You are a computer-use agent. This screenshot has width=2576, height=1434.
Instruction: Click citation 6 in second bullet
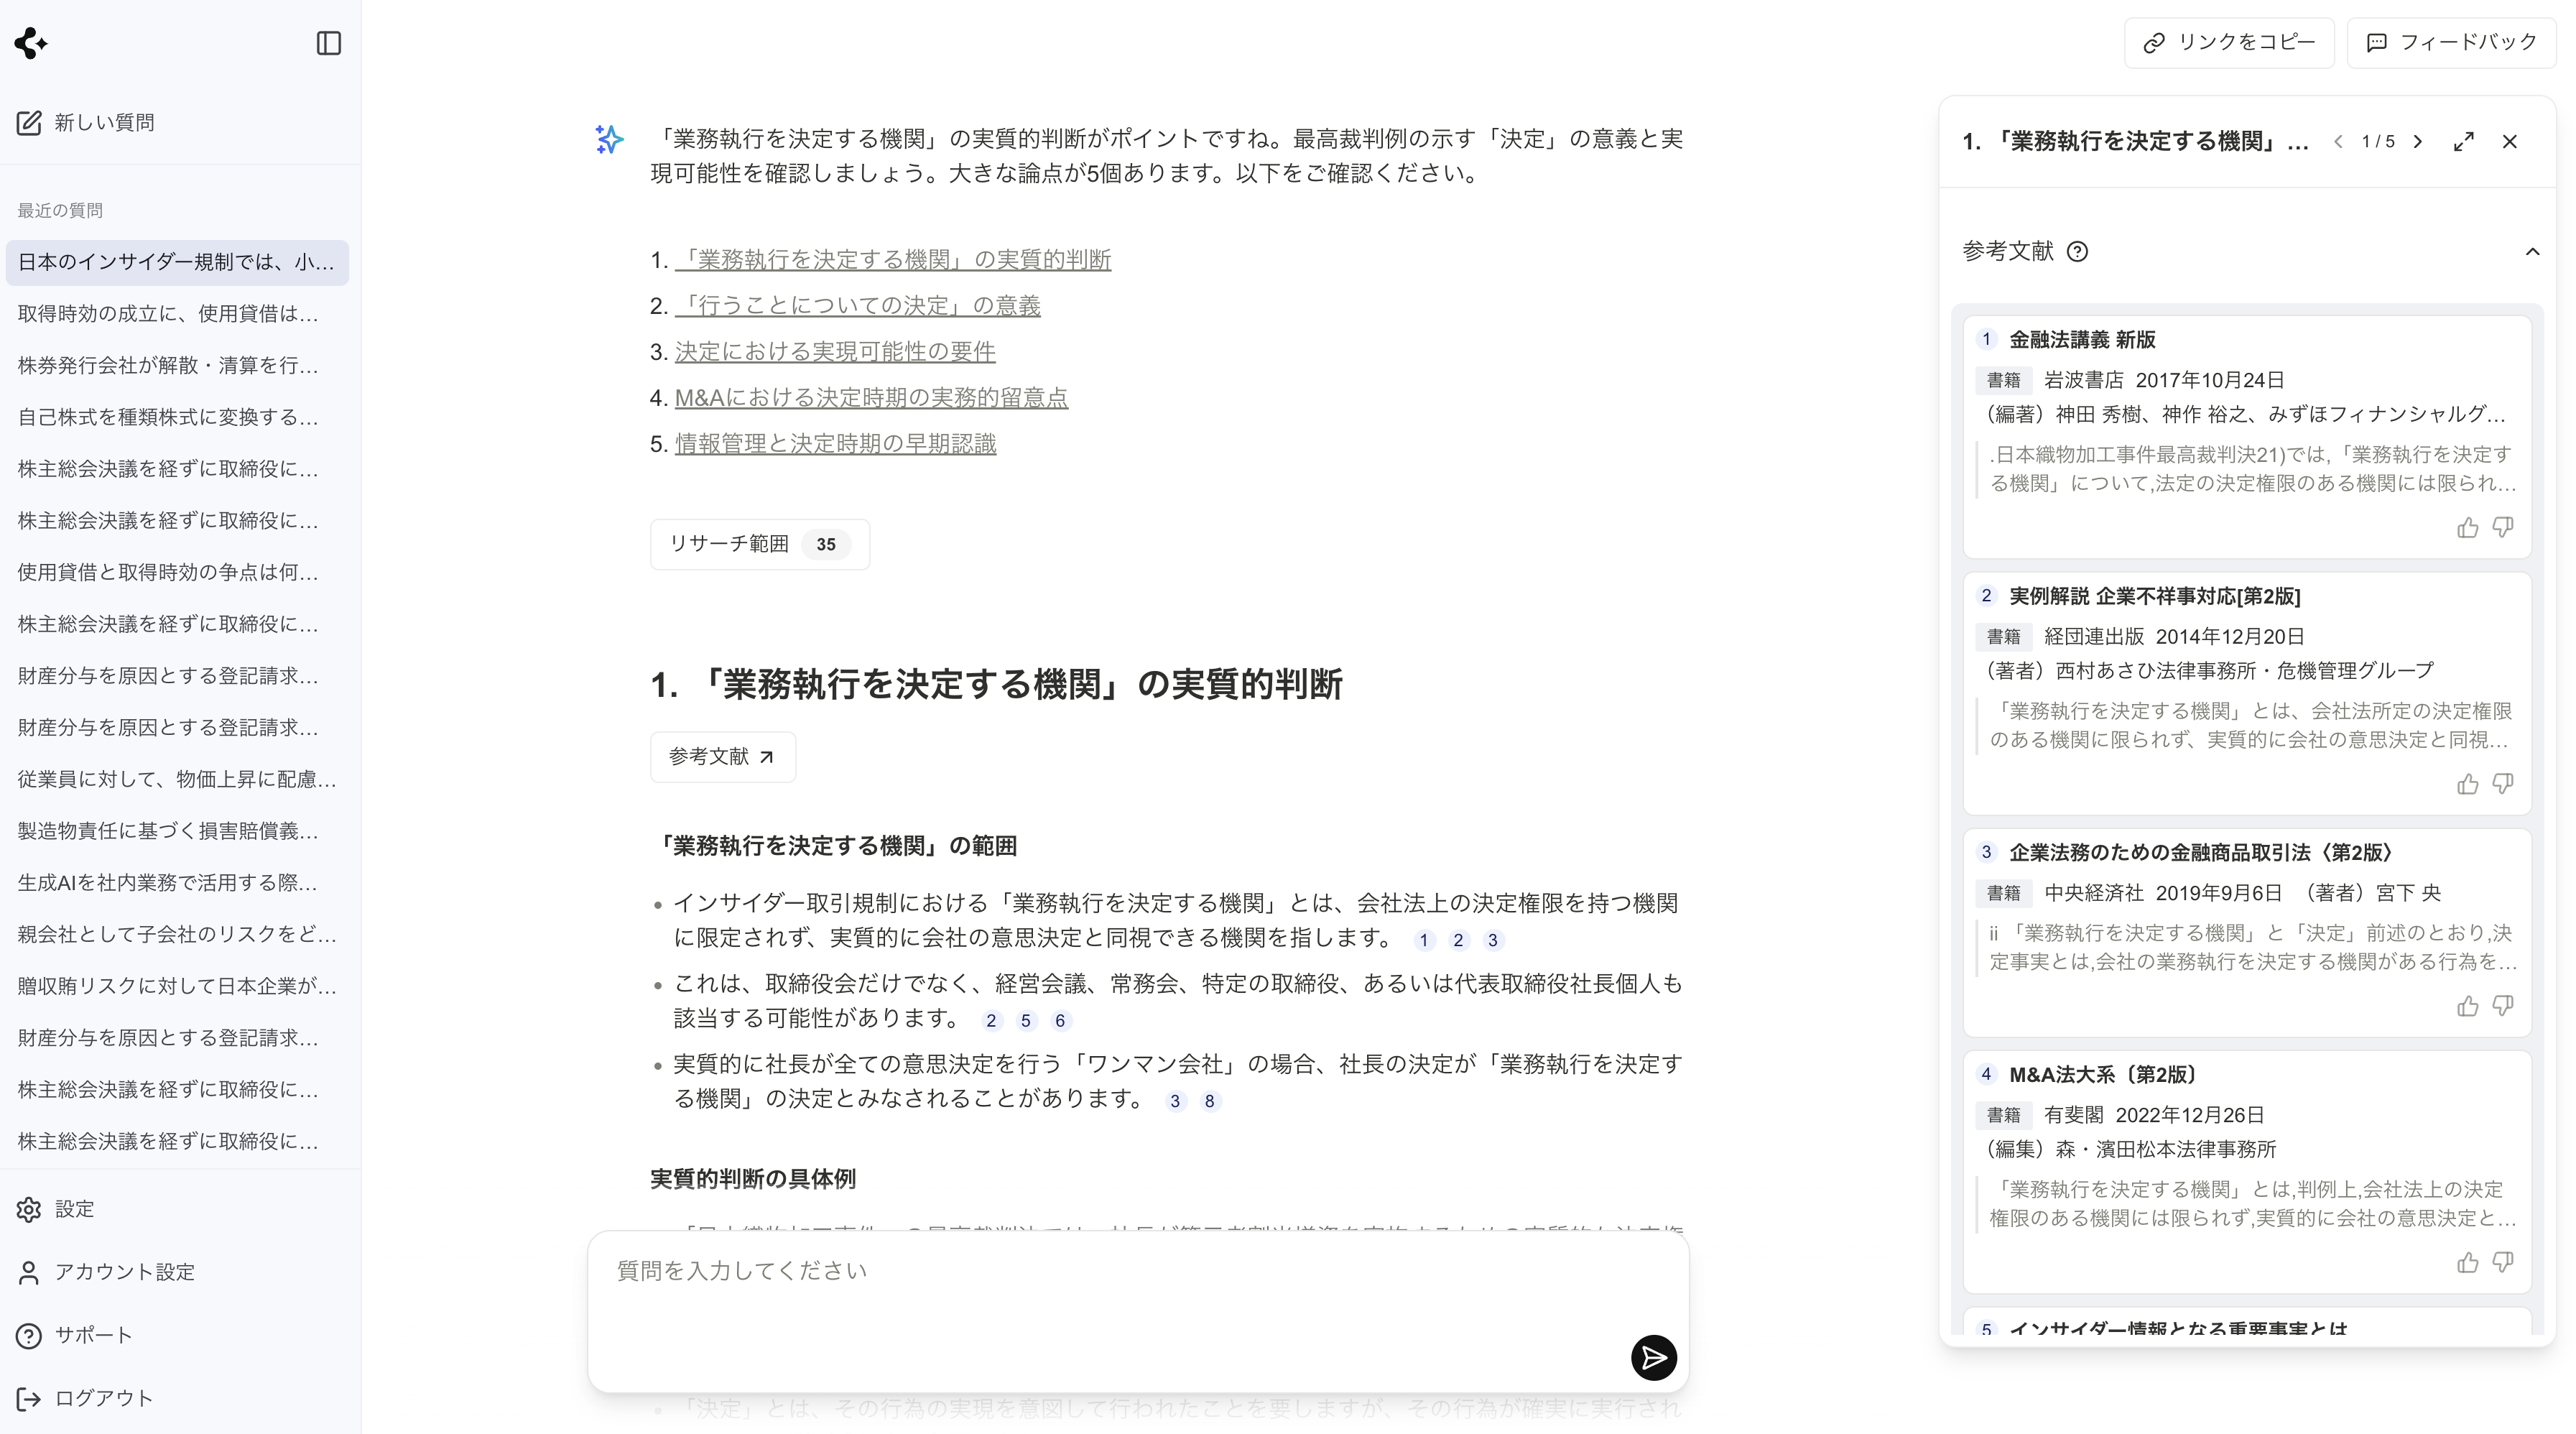(x=1060, y=1021)
